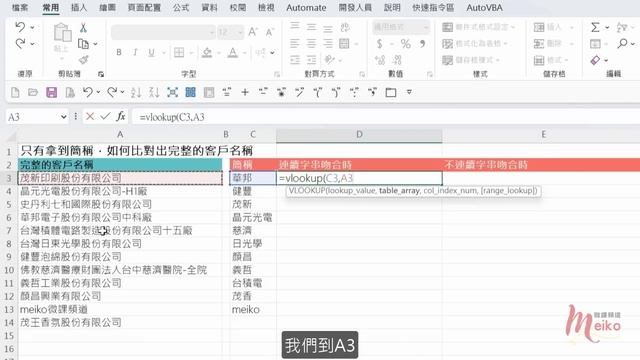Screen dimensions: 640x360
Task: Click the Paste clipboard icon
Action: [62, 32]
